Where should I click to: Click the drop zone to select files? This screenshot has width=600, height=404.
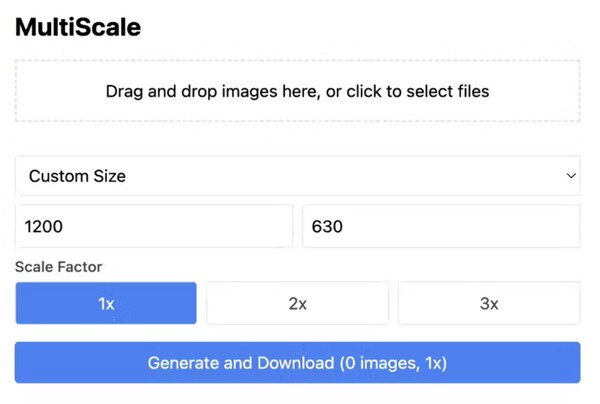tap(297, 91)
